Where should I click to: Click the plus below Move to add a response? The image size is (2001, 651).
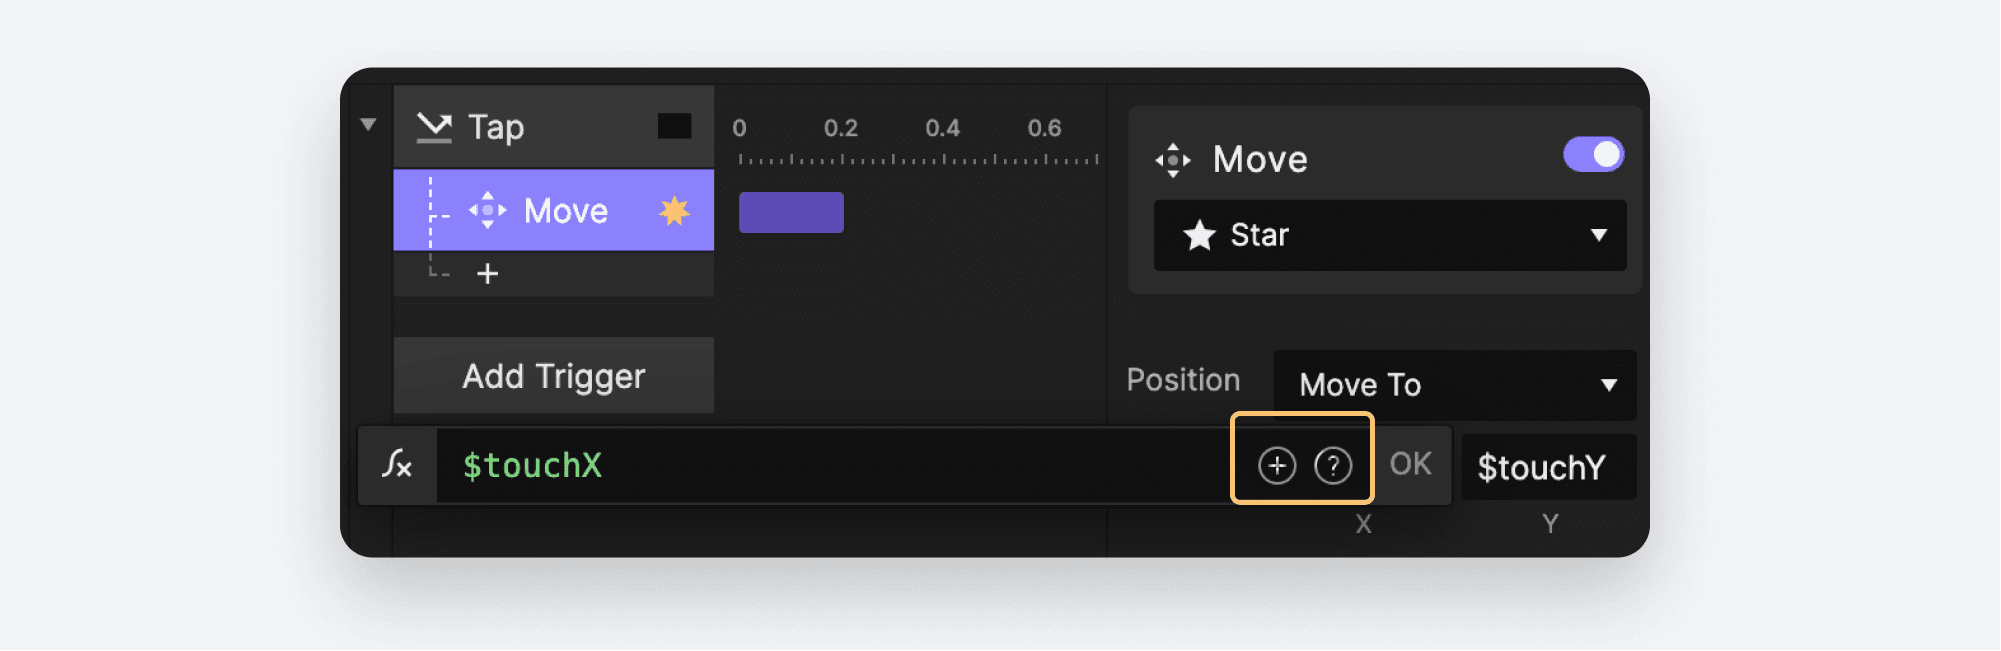(487, 272)
